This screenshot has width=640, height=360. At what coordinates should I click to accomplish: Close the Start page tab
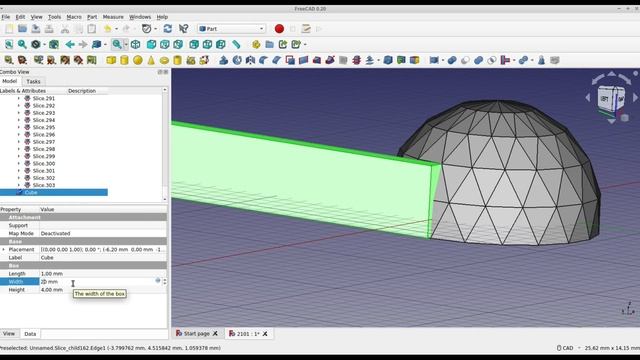click(x=215, y=334)
